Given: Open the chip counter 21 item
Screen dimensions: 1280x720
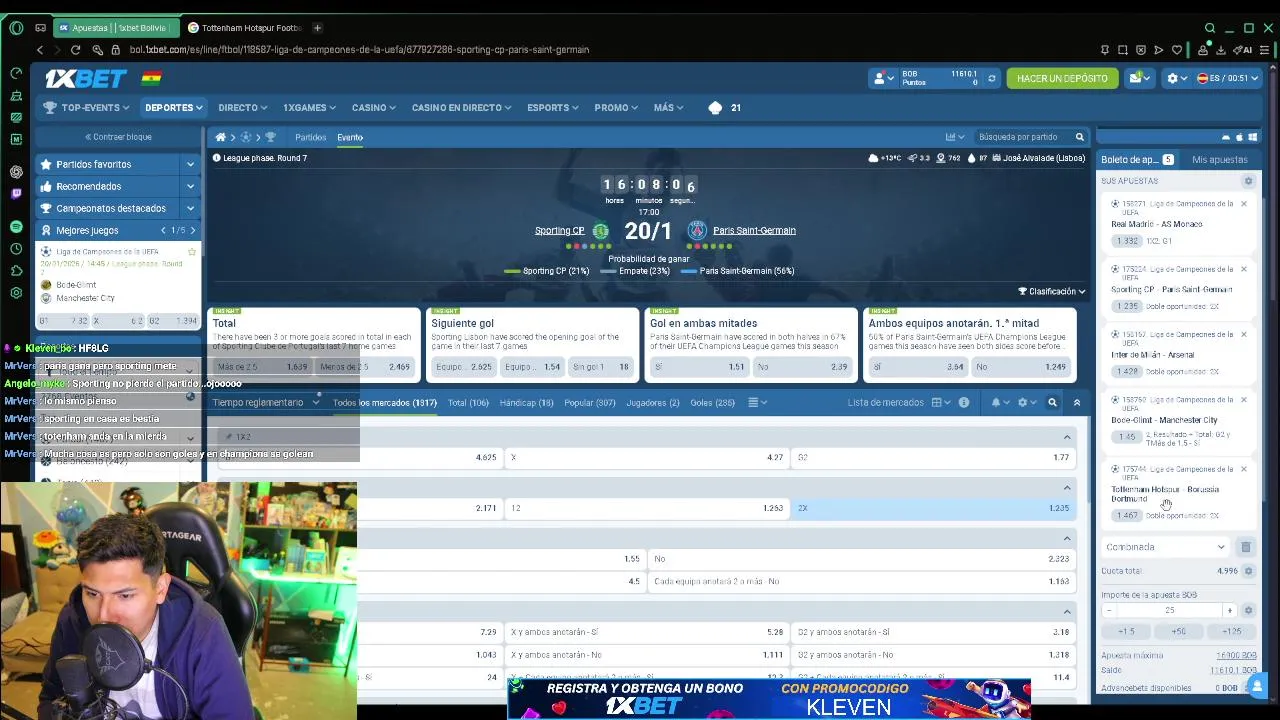Looking at the screenshot, I should (x=725, y=107).
